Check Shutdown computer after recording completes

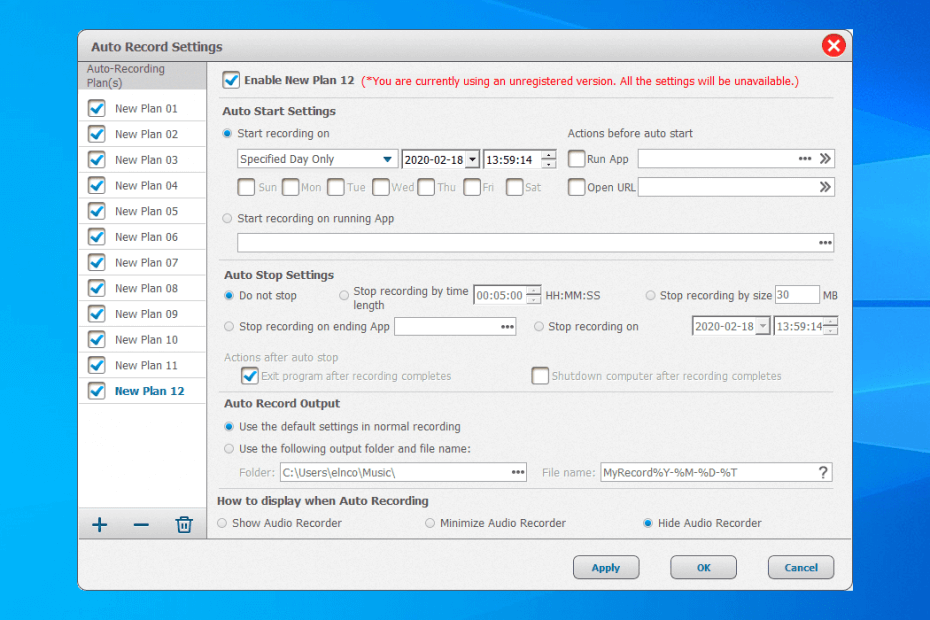[x=540, y=376]
